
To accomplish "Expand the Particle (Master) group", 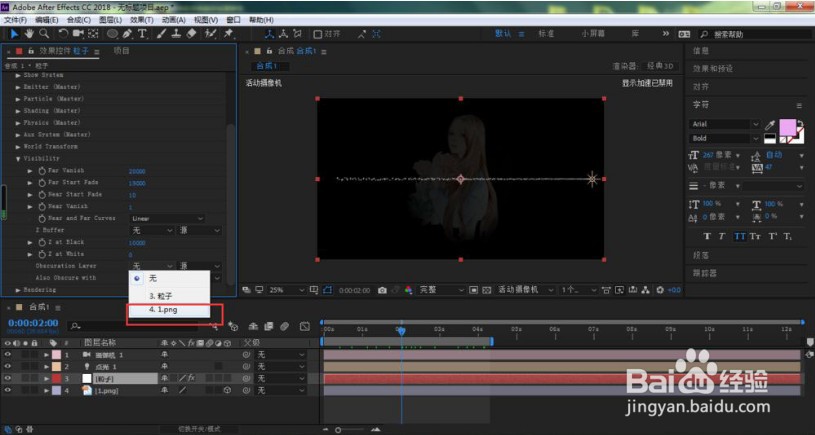I will tap(18, 99).
